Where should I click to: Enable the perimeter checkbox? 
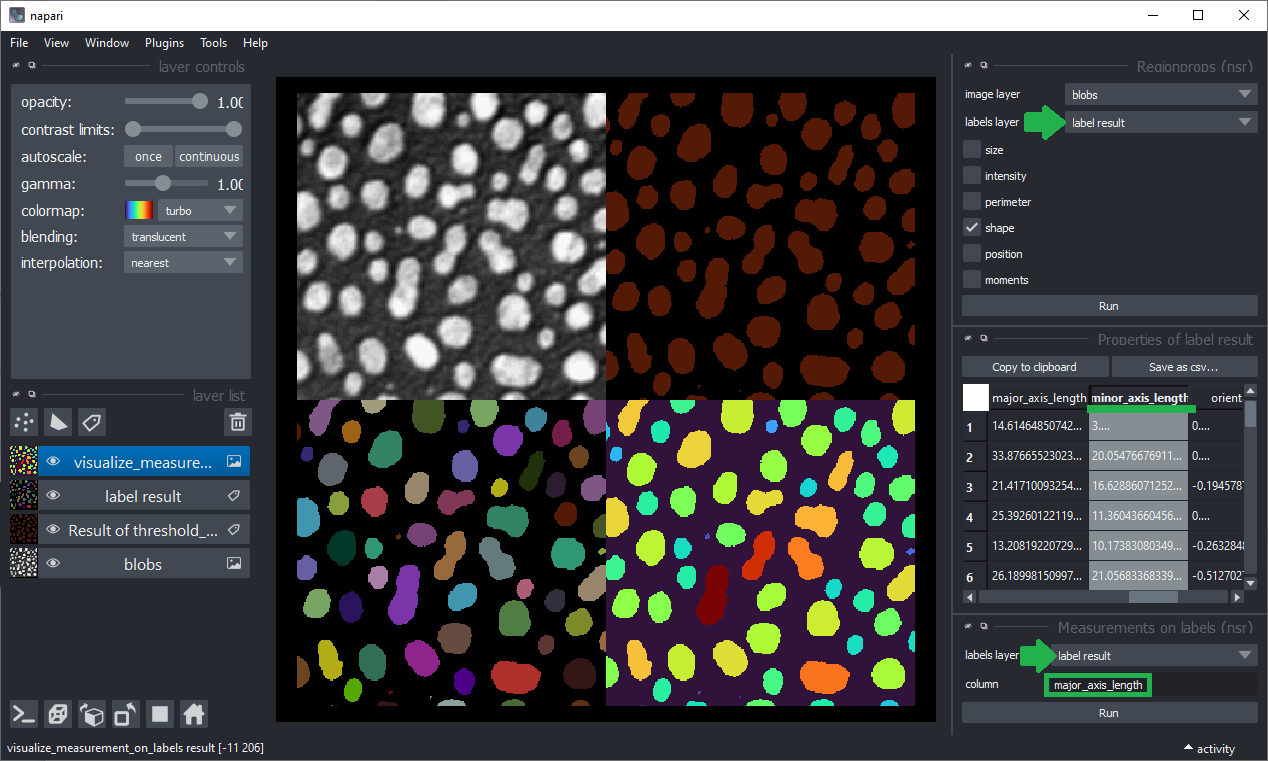point(971,202)
